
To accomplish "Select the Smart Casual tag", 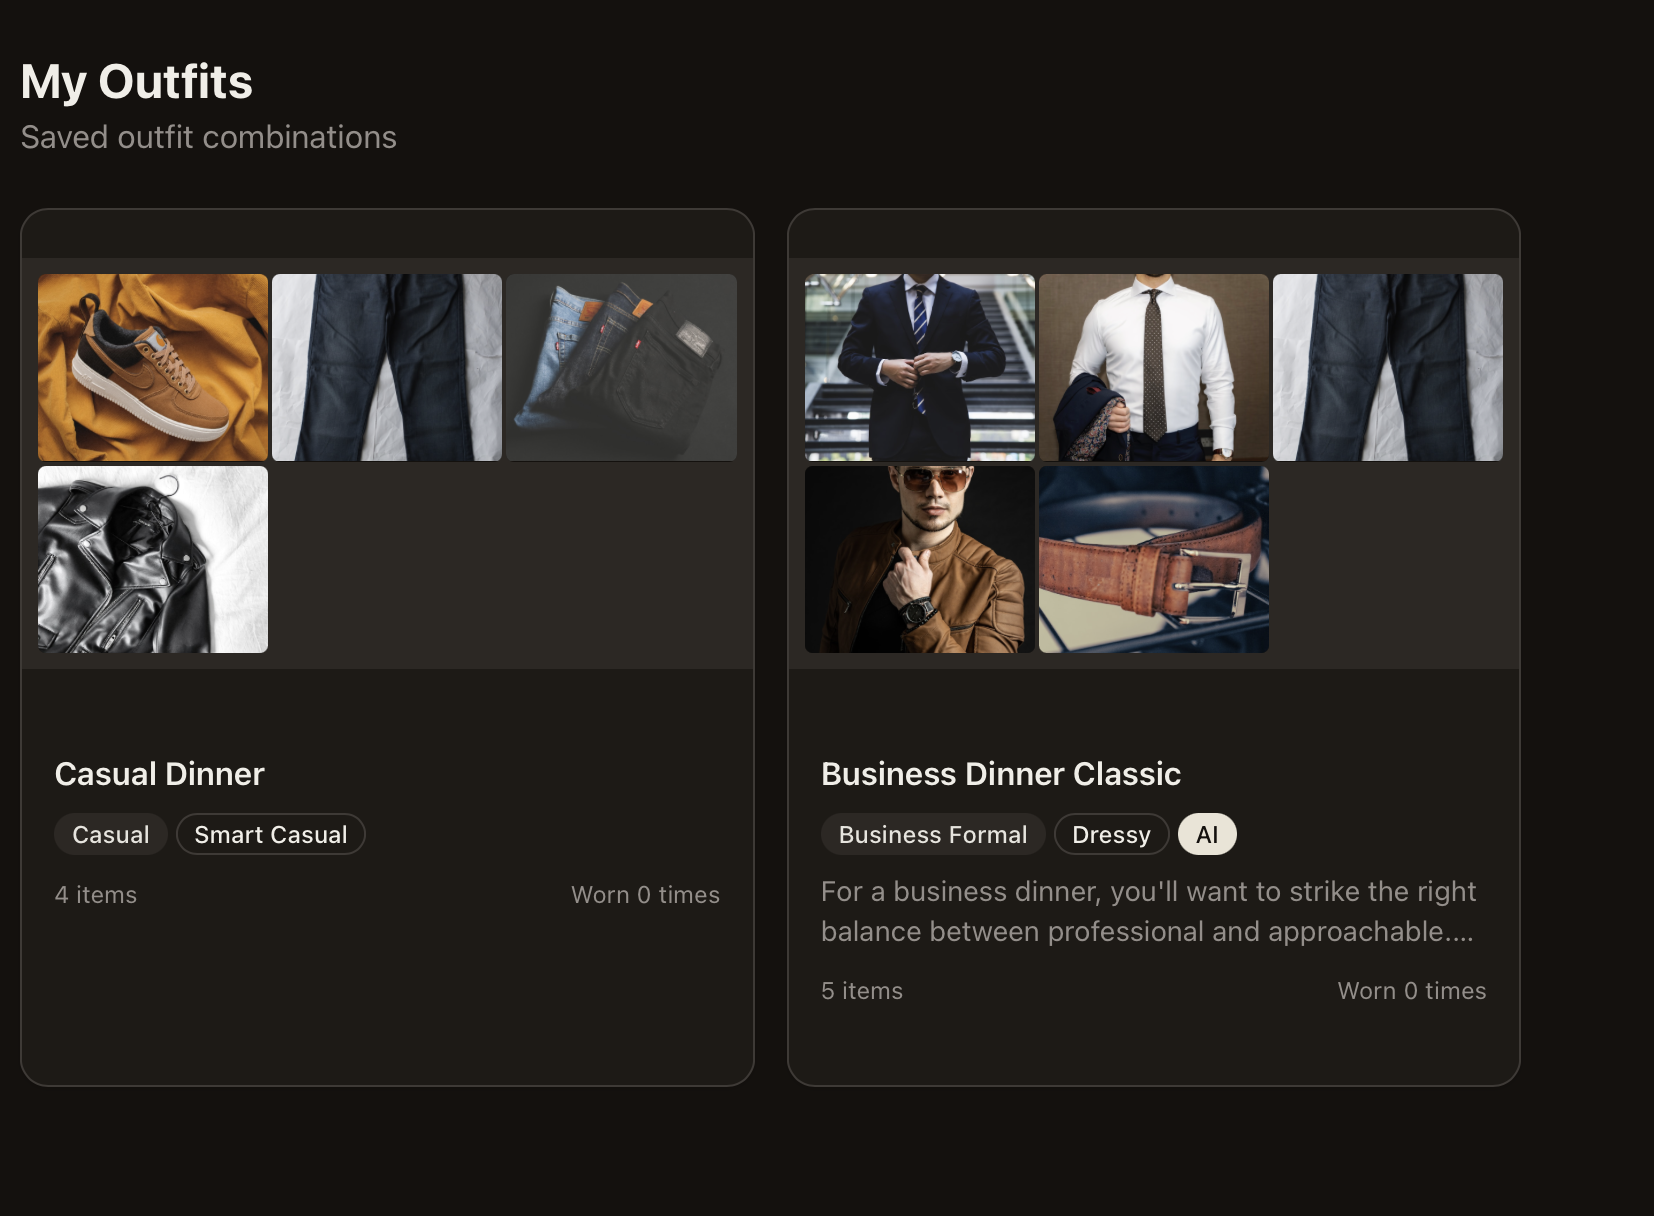I will (271, 835).
